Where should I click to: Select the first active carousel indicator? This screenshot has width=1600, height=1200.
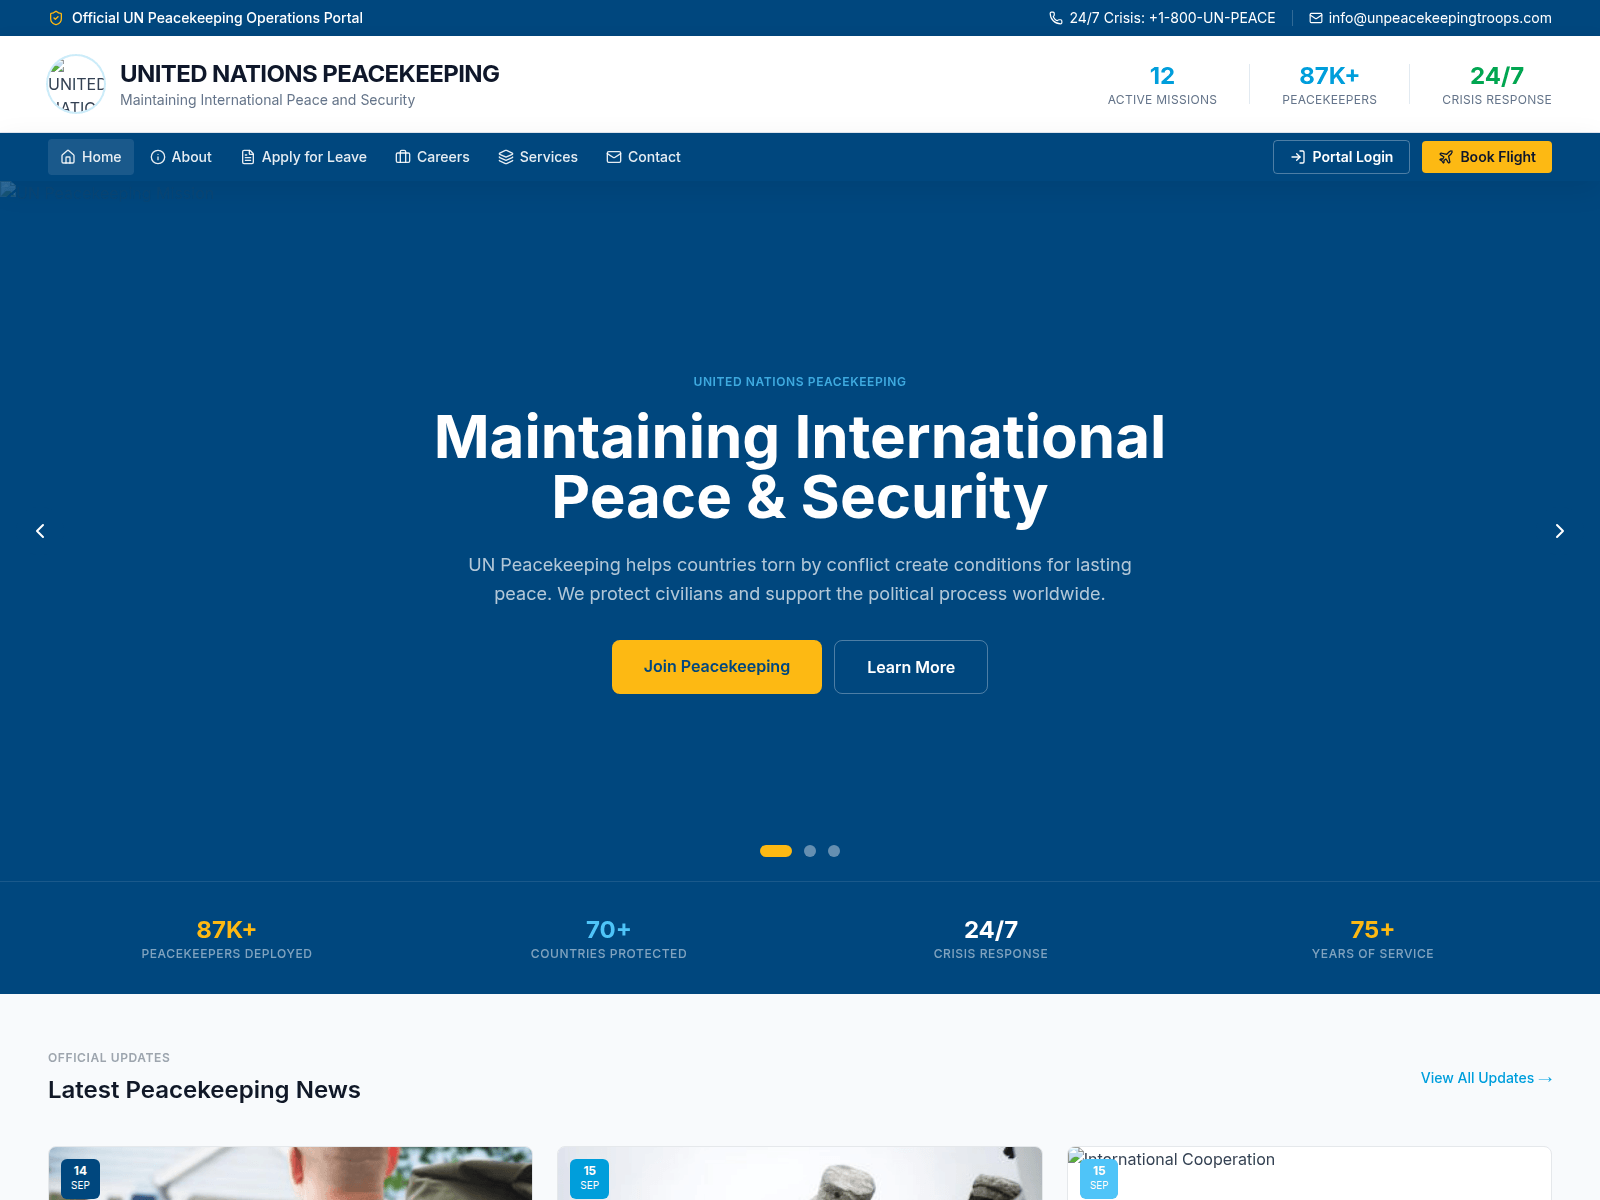776,851
